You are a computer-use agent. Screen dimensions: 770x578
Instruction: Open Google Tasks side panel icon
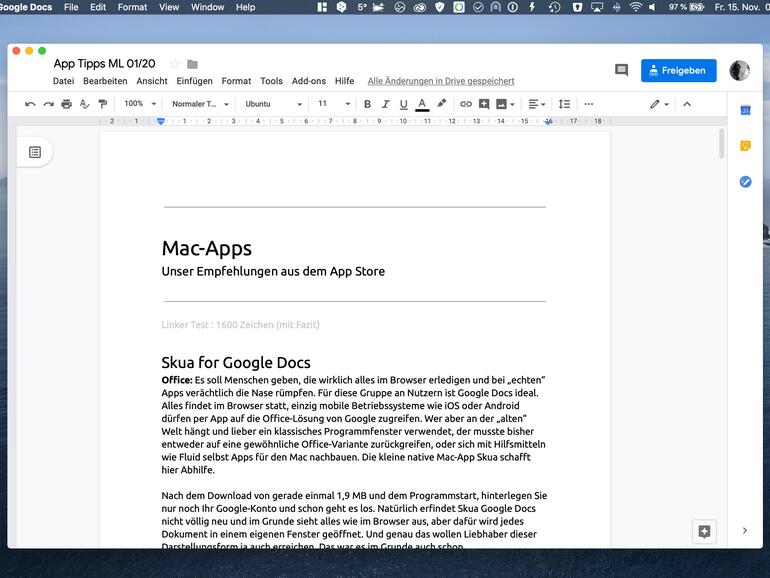pos(745,181)
